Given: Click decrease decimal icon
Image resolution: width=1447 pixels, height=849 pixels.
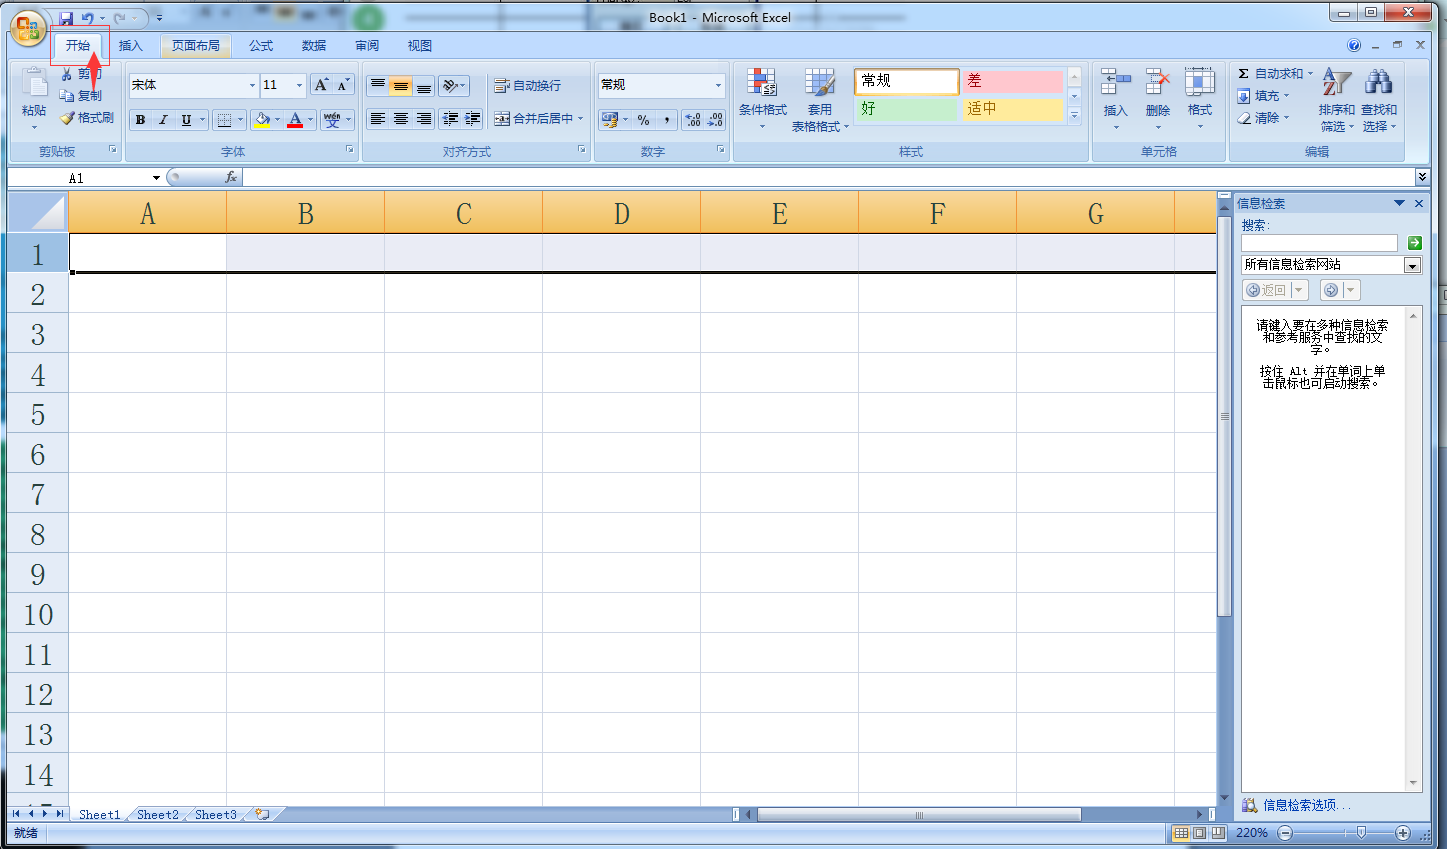Looking at the screenshot, I should 715,120.
